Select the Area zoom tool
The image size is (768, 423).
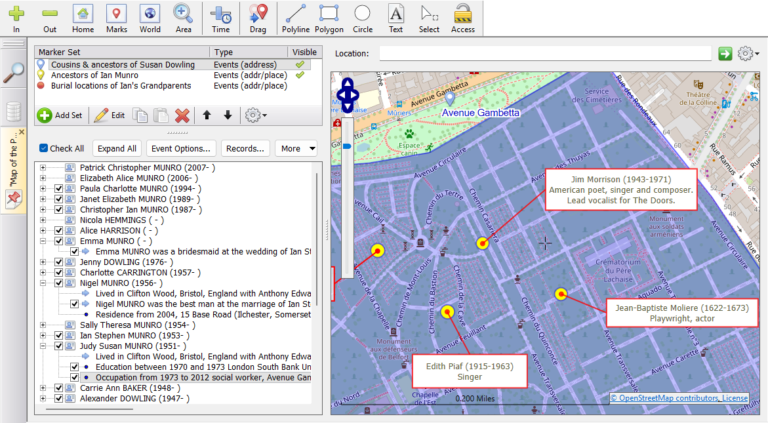point(183,18)
